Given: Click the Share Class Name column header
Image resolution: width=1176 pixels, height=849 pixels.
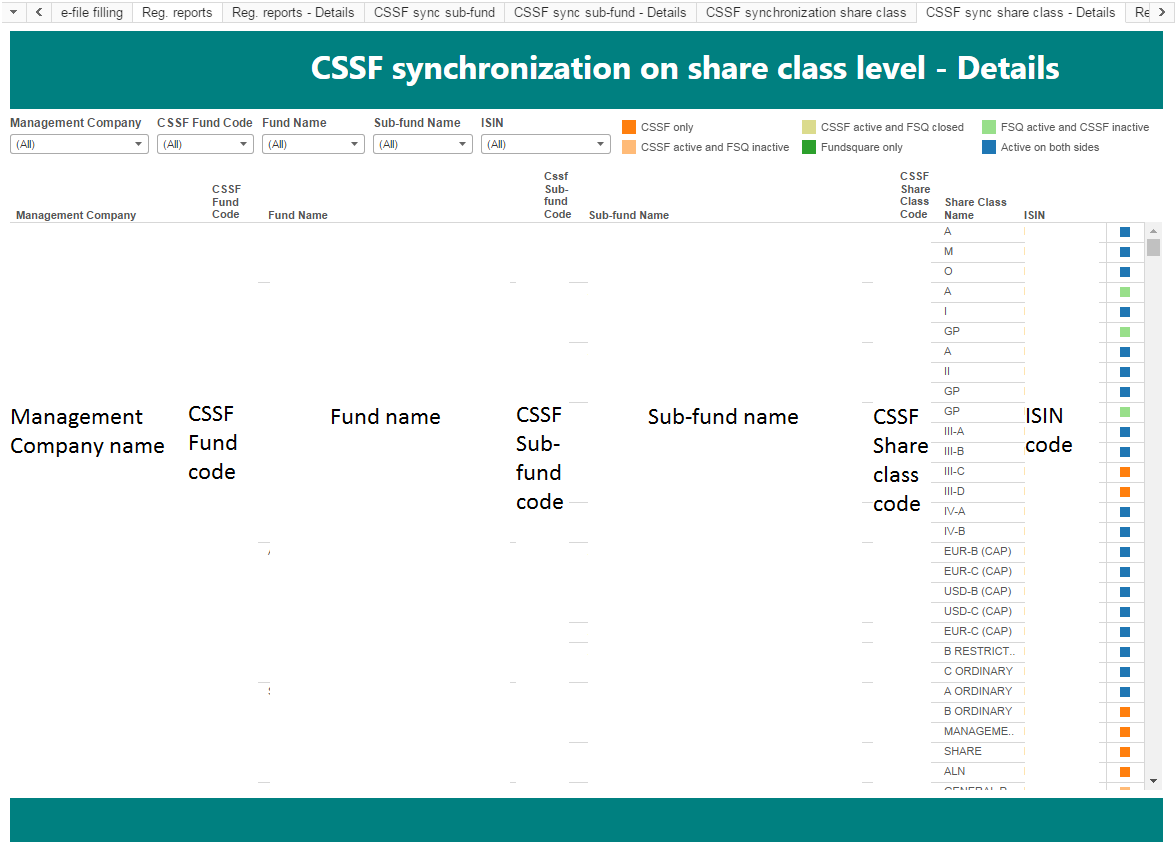Looking at the screenshot, I should [975, 208].
